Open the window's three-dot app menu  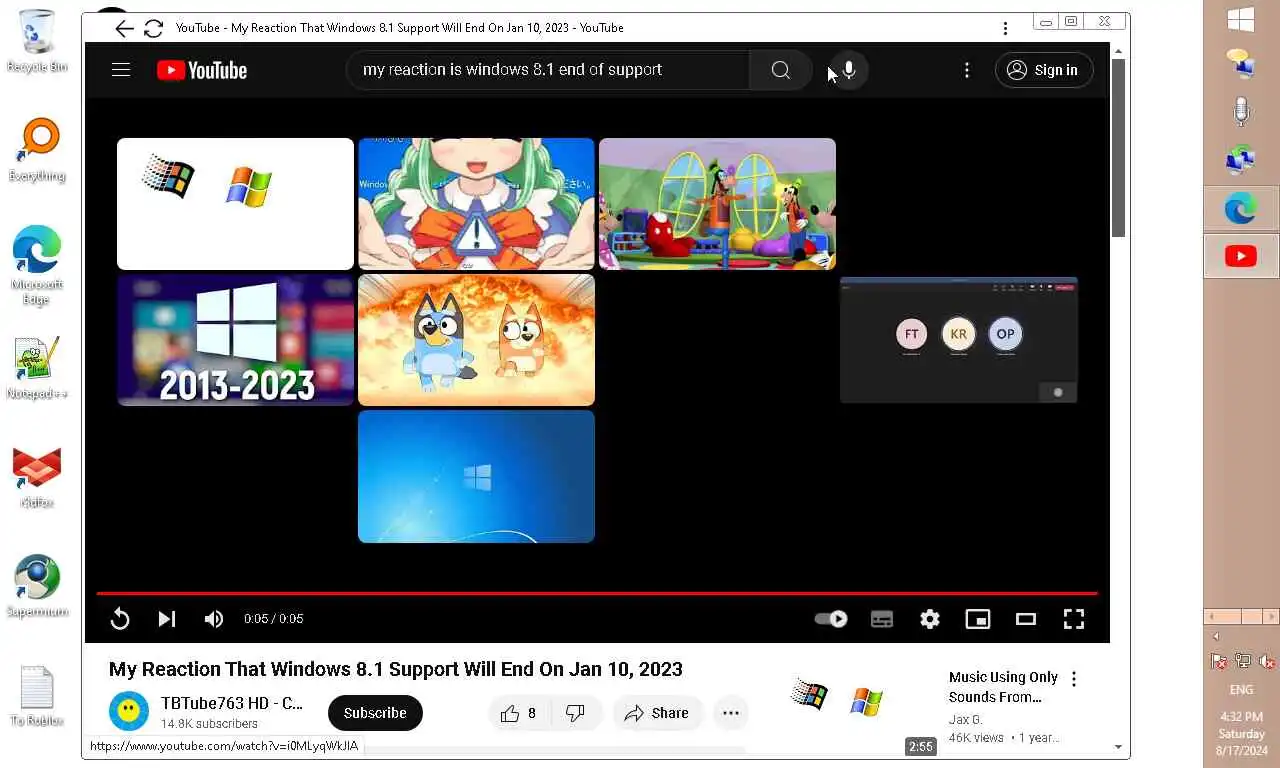click(x=1005, y=28)
